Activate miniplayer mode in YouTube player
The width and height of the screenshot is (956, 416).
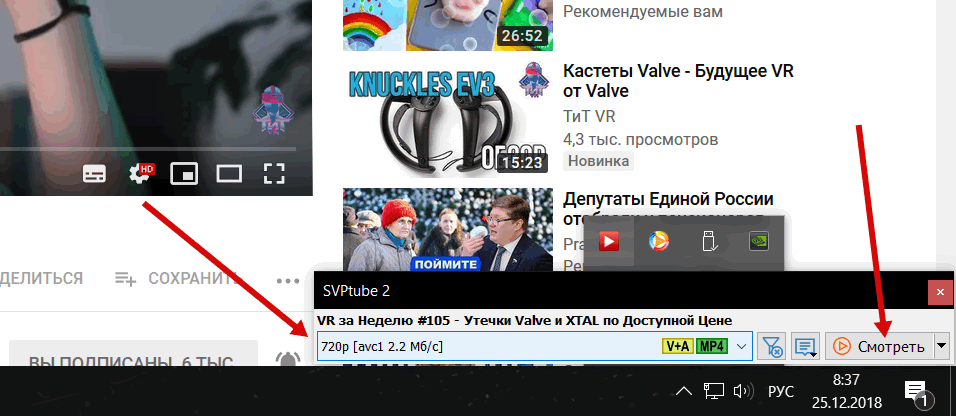pos(184,174)
